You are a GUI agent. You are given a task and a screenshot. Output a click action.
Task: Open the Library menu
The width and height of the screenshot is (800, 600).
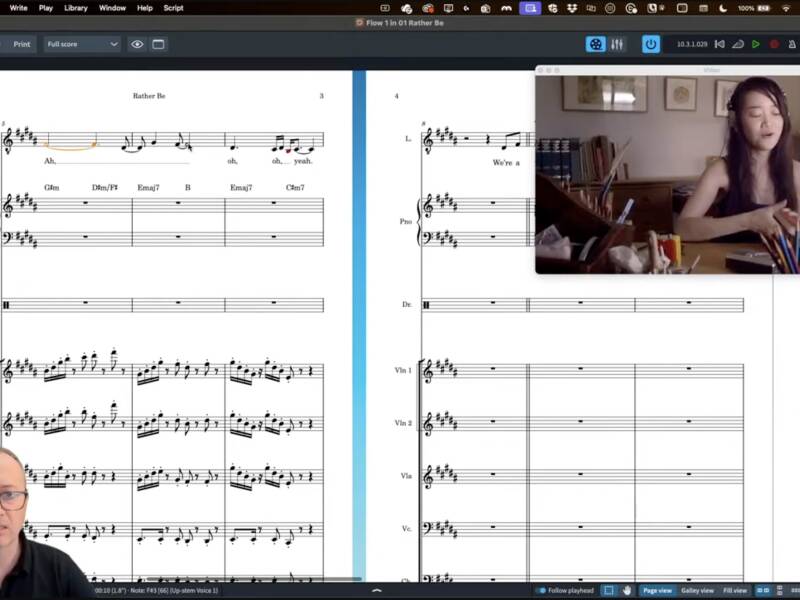(75, 7)
